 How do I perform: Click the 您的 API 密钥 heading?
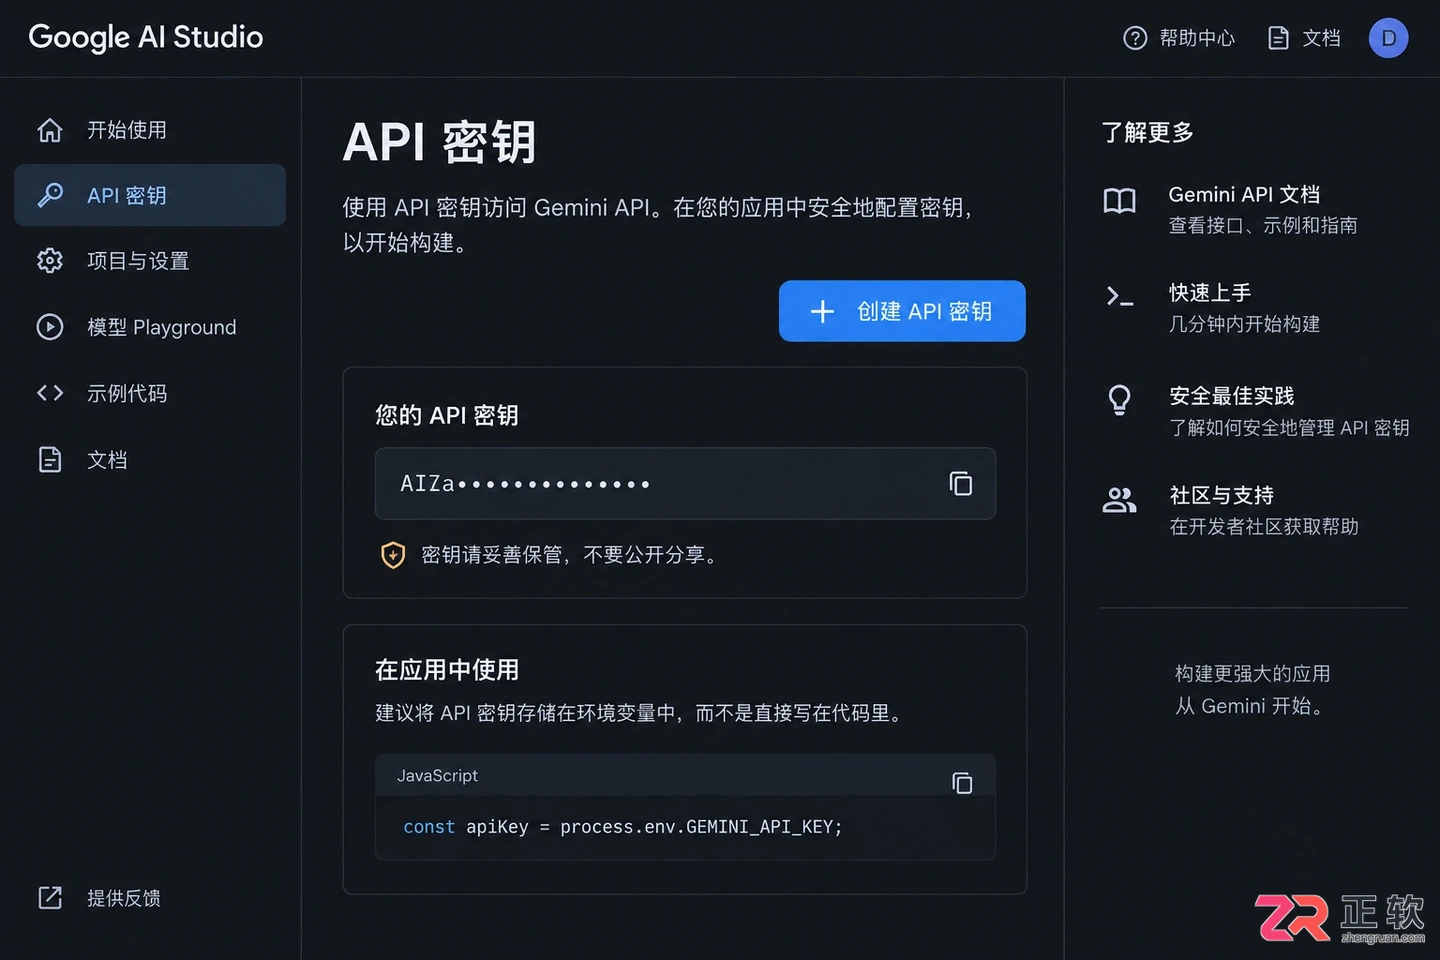pos(447,415)
